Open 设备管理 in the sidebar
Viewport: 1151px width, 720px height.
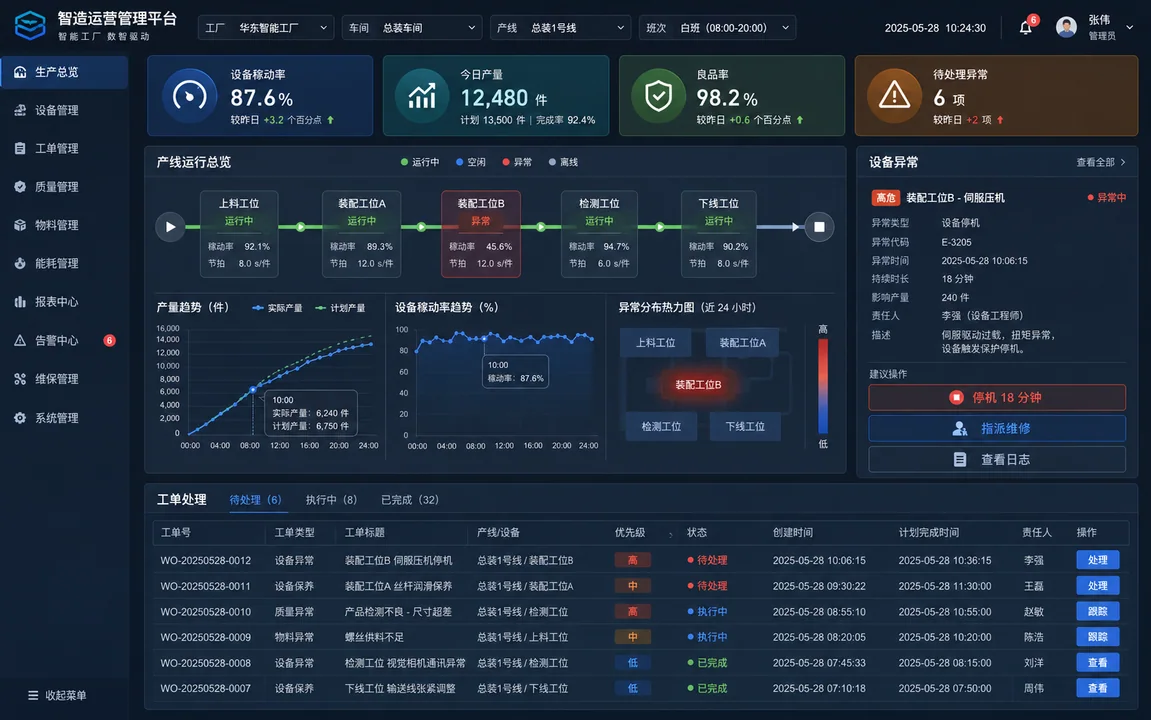pyautogui.click(x=64, y=110)
